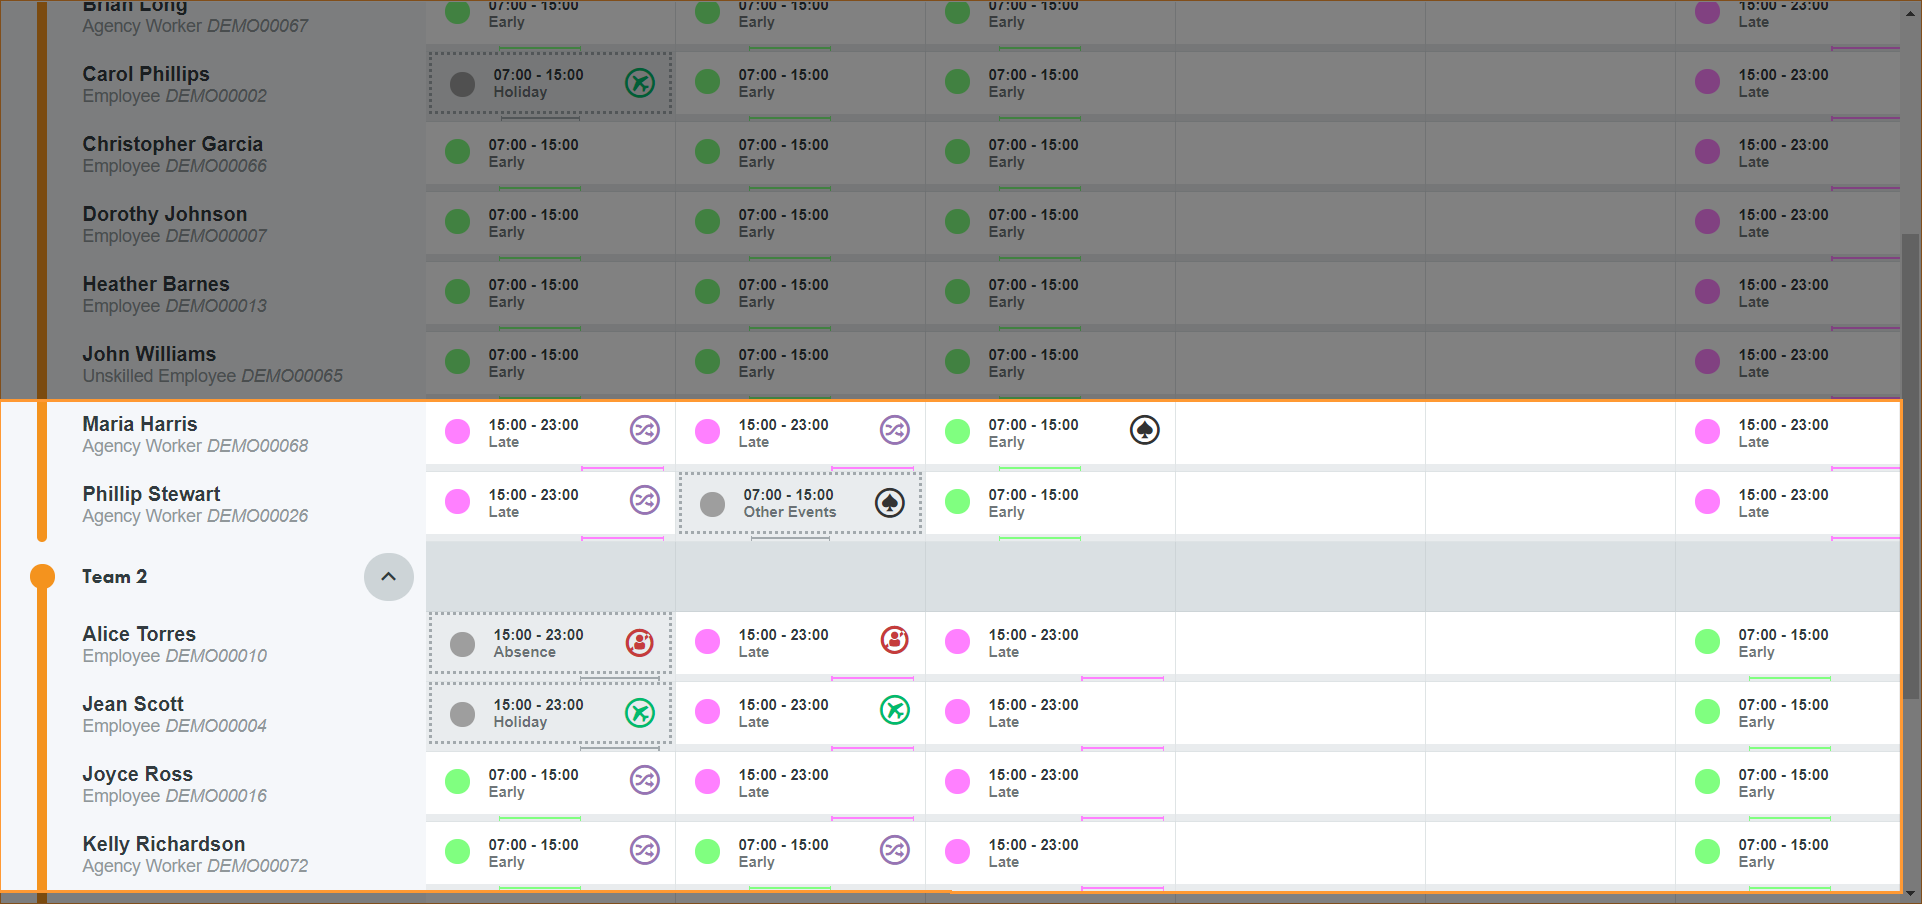Click holiday plane icon on Jean Scott Holiday shift
The width and height of the screenshot is (1922, 904).
(639, 712)
